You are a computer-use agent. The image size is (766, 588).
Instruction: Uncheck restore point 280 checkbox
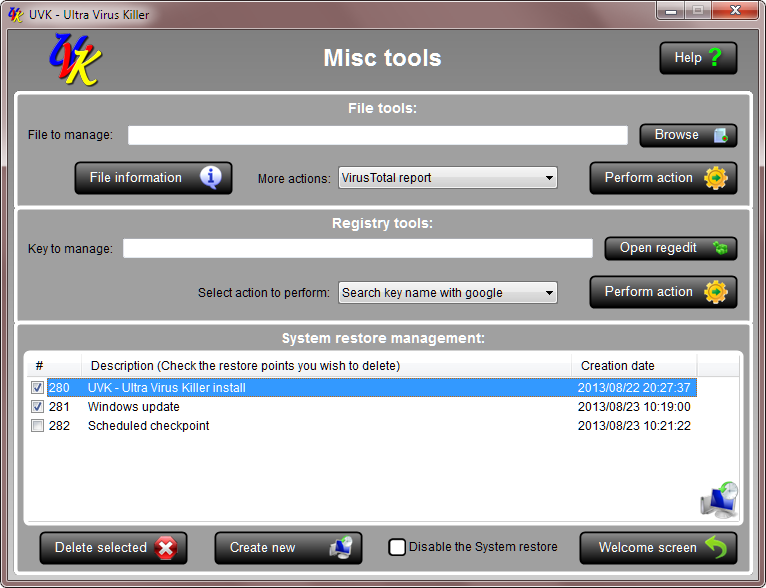(x=37, y=388)
